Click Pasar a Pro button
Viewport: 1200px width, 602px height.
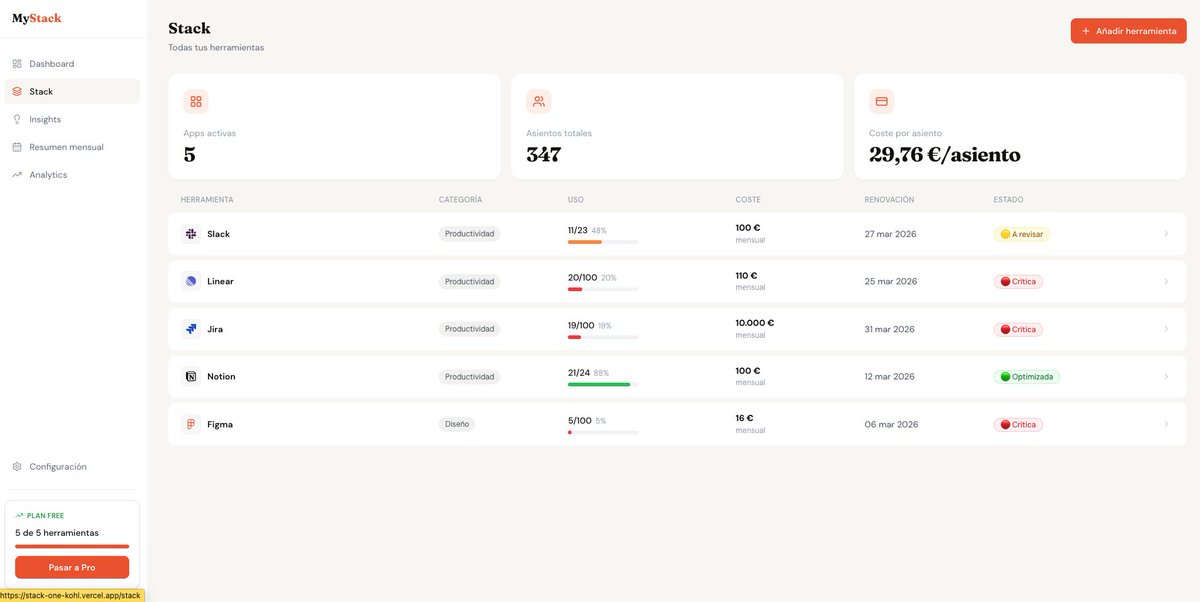[72, 567]
